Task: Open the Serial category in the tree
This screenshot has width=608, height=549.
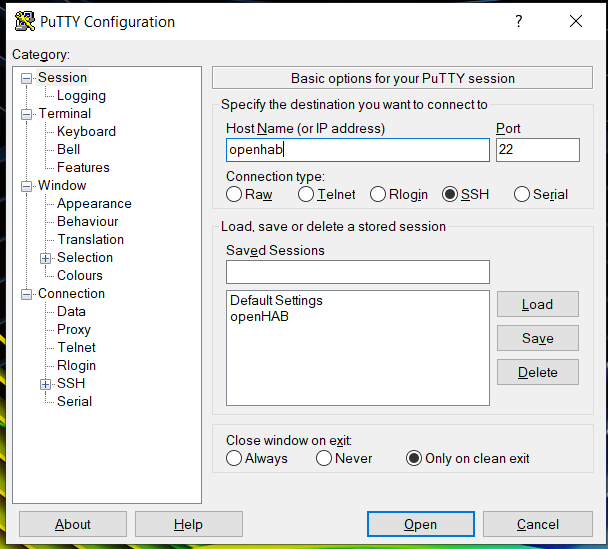Action: [x=74, y=401]
